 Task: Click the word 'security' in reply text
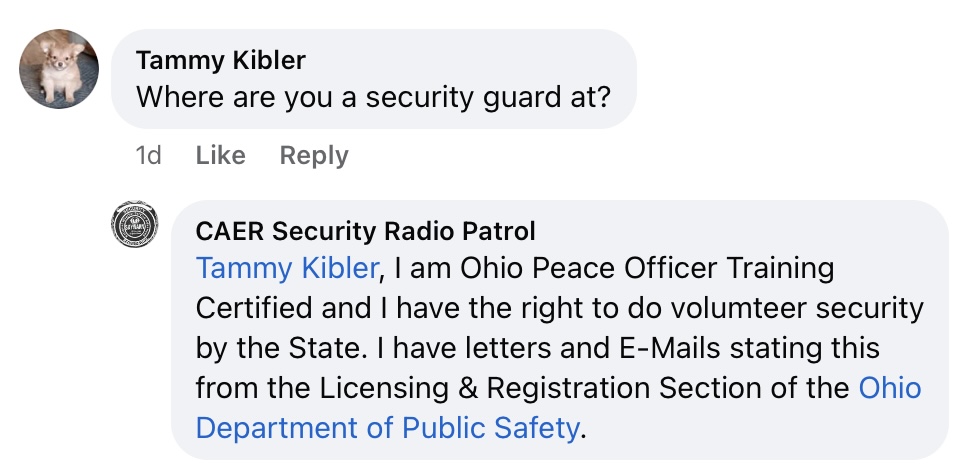[869, 309]
